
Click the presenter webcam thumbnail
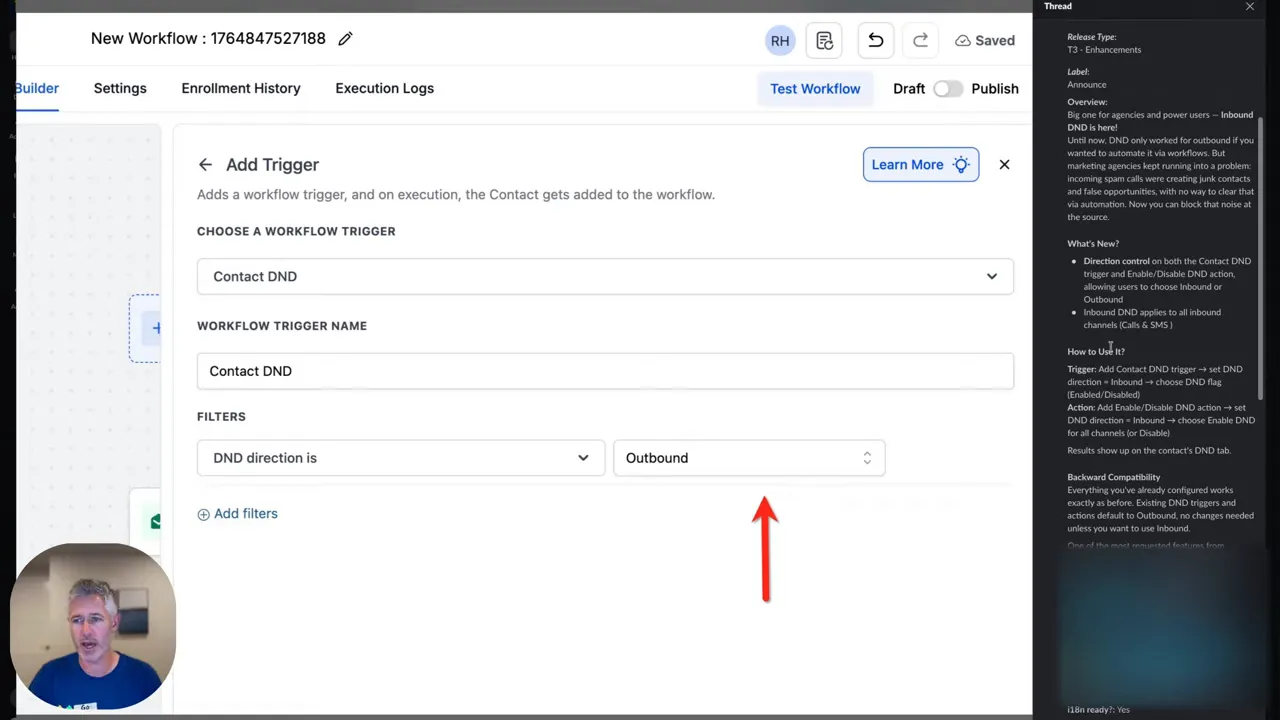click(93, 627)
